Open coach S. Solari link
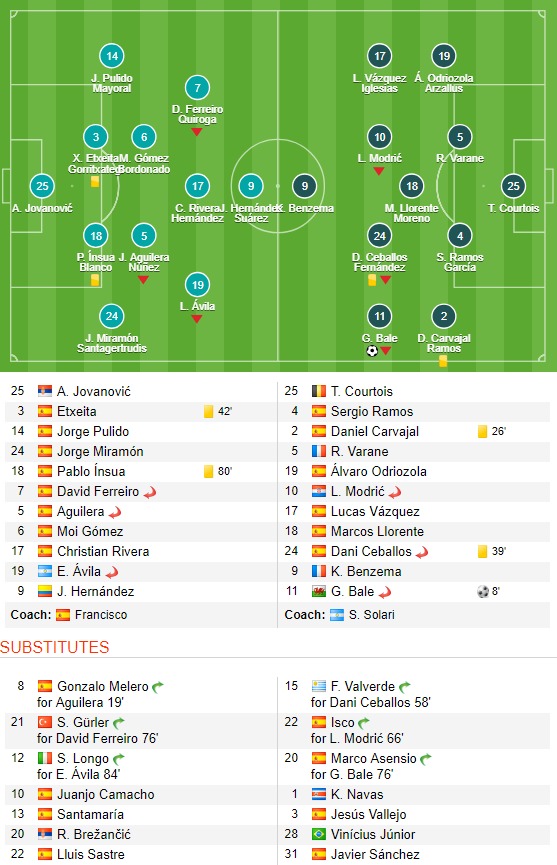Viewport: 557px width, 865px height. pos(372,615)
